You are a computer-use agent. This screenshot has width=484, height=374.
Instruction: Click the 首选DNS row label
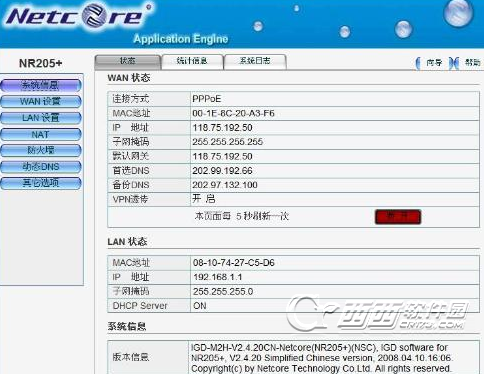[x=131, y=171]
